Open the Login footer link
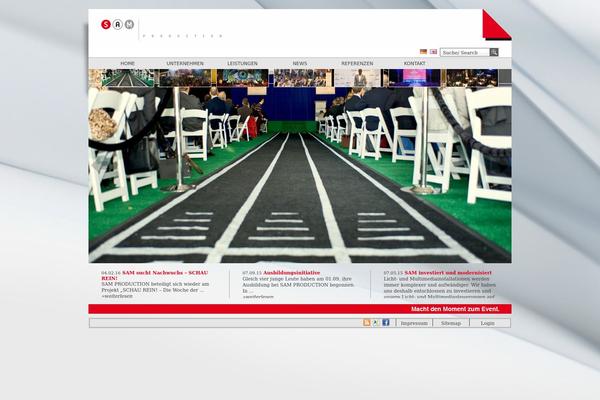Image resolution: width=600 pixels, height=400 pixels. [x=488, y=323]
